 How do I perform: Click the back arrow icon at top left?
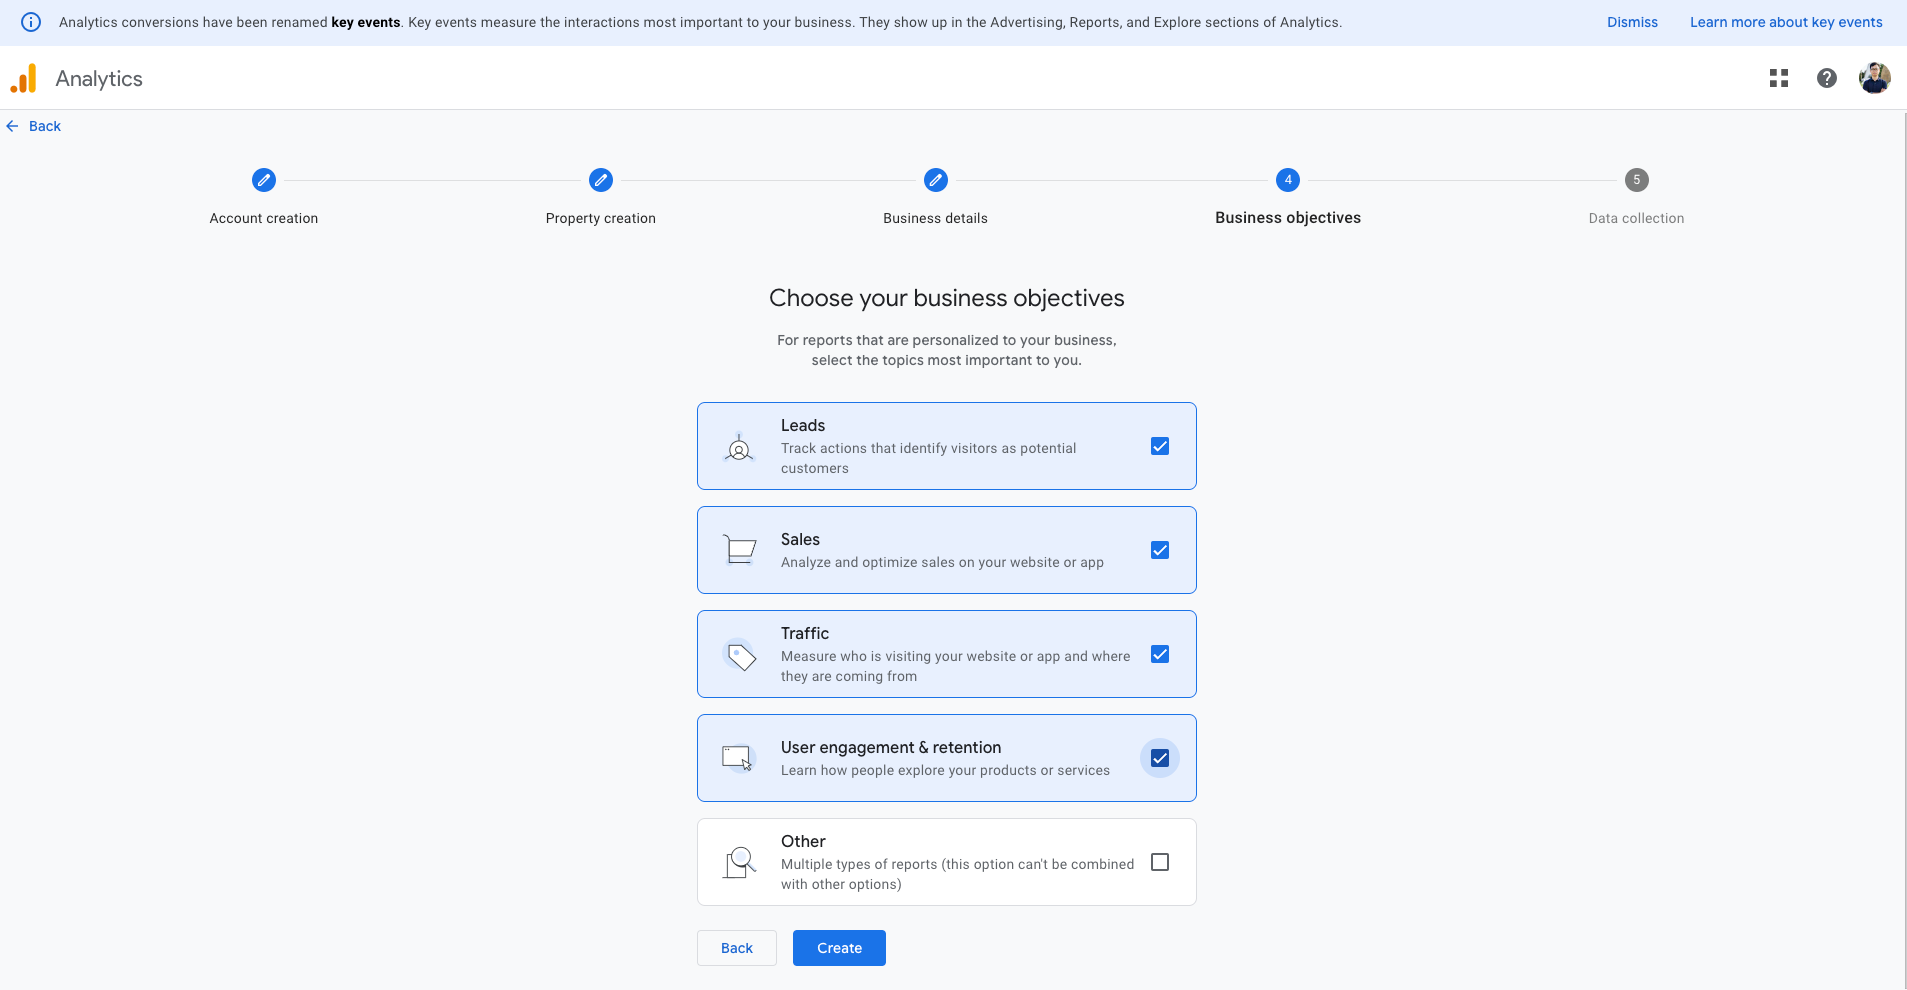click(x=13, y=126)
